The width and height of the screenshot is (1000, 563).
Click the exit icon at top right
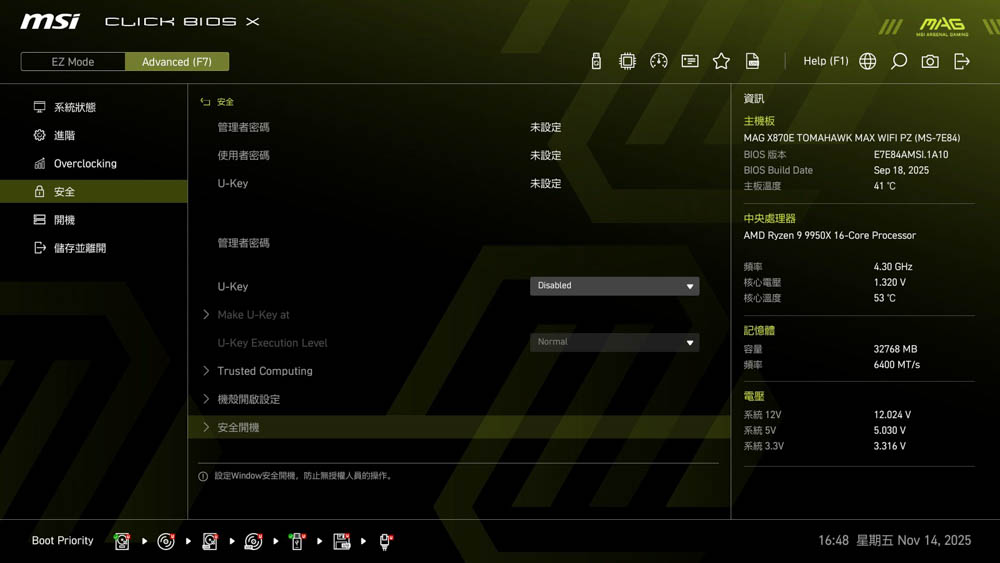[962, 61]
